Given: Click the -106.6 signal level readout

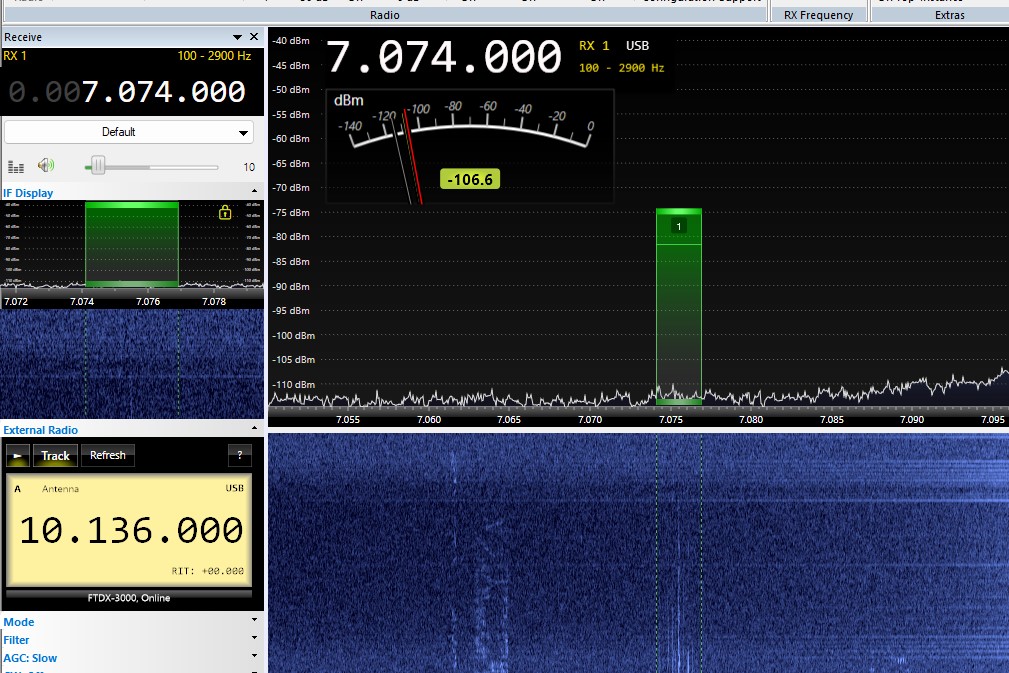Looking at the screenshot, I should [469, 180].
